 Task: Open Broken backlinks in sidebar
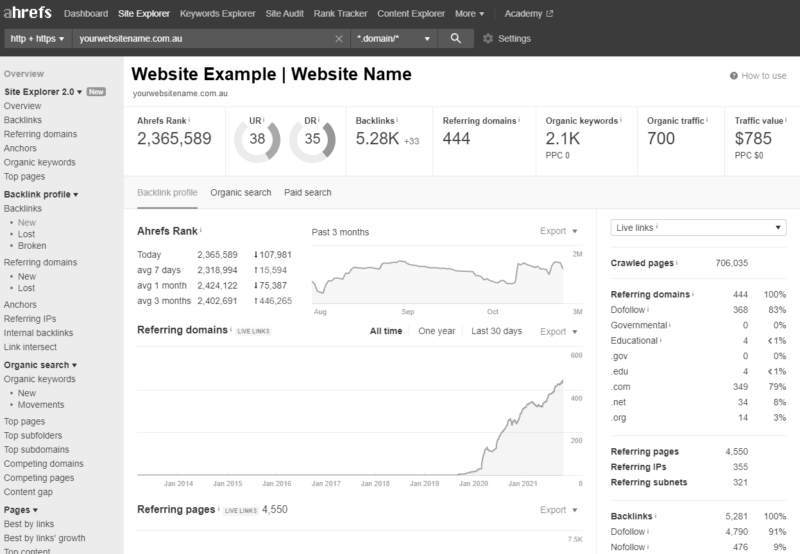pos(32,246)
